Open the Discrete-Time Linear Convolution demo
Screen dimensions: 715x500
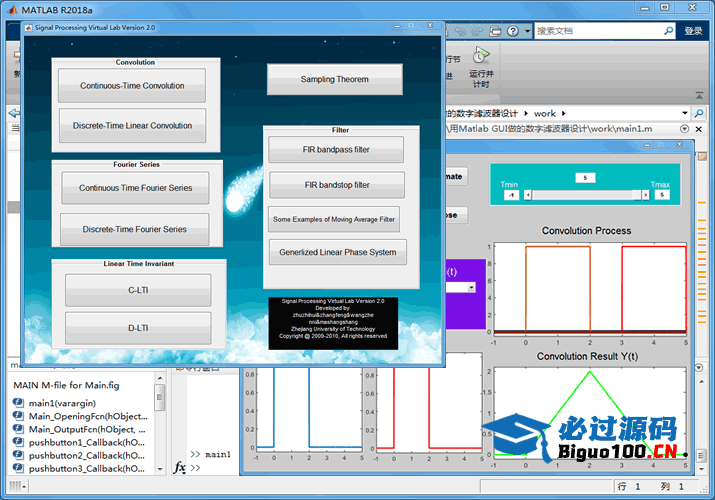(132, 125)
